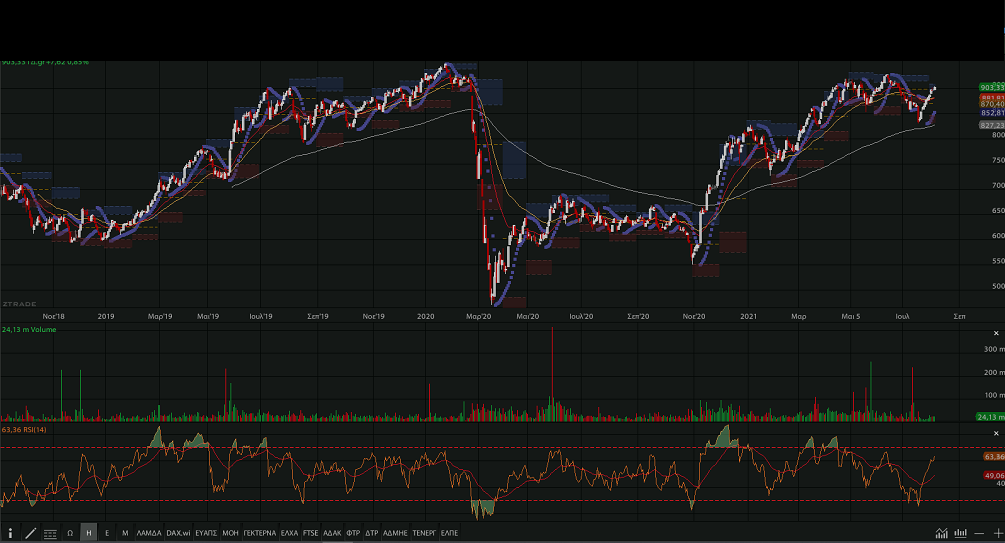Image resolution: width=1005 pixels, height=543 pixels.
Task: Load the FTSE symbol chart
Action: pyautogui.click(x=310, y=534)
